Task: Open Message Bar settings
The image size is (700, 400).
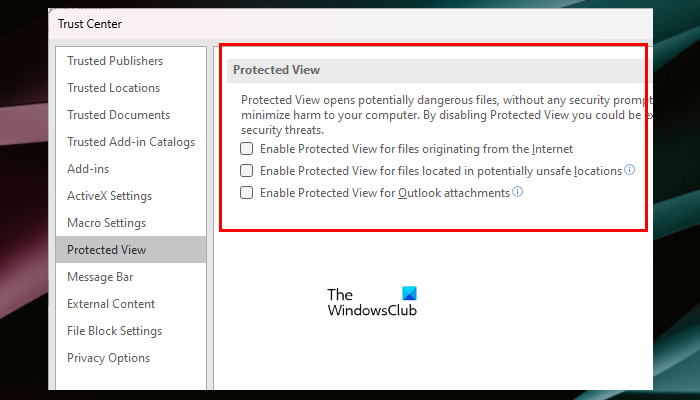Action: coord(100,277)
